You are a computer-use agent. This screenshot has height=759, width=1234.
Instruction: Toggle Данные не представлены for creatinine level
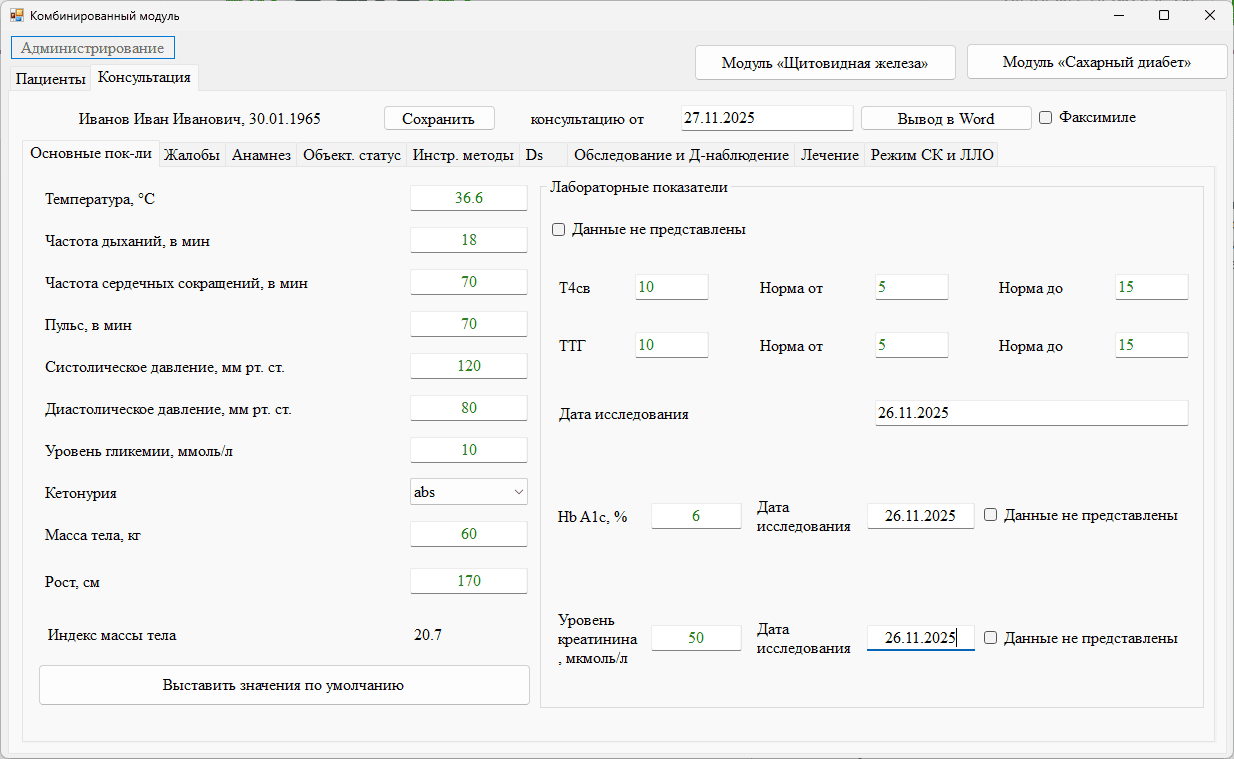(991, 638)
